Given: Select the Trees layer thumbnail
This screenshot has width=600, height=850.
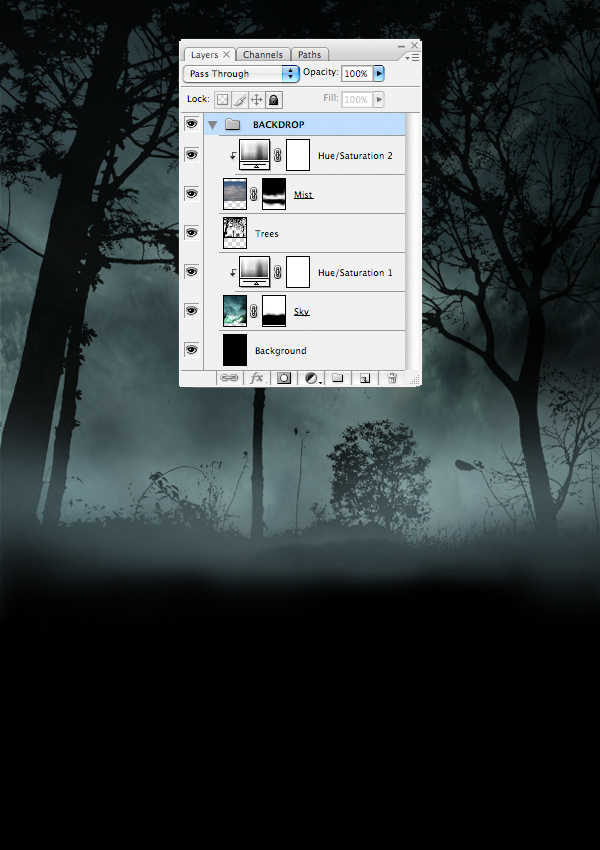Looking at the screenshot, I should coord(235,233).
